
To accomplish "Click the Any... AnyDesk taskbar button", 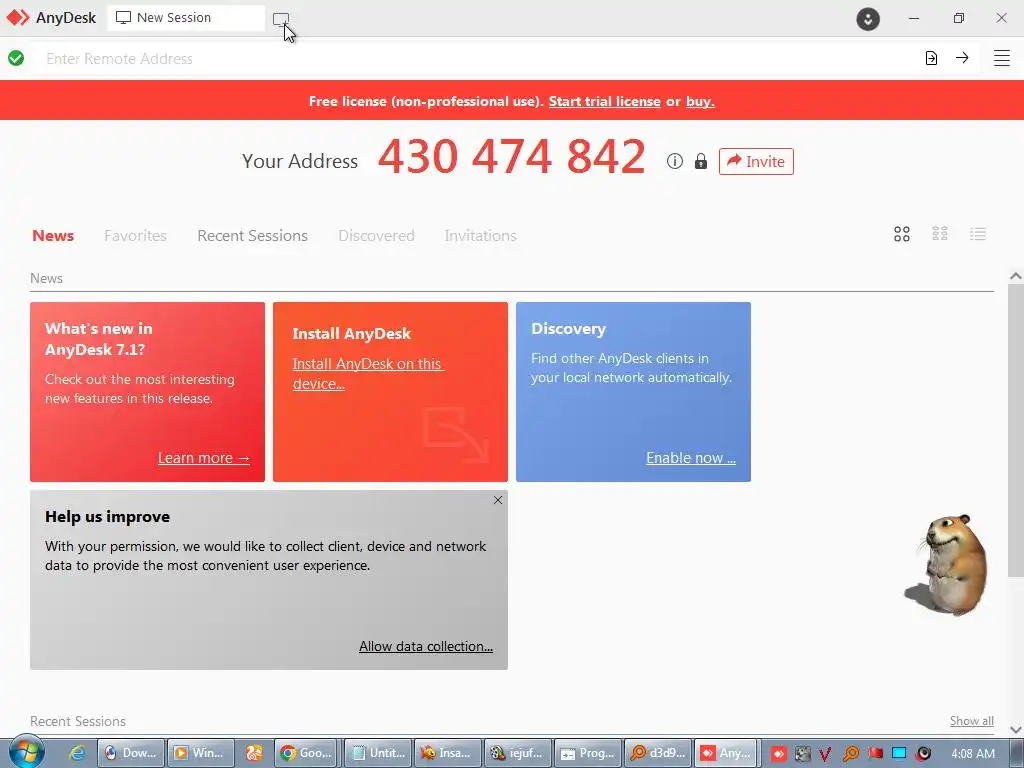I will [x=726, y=753].
